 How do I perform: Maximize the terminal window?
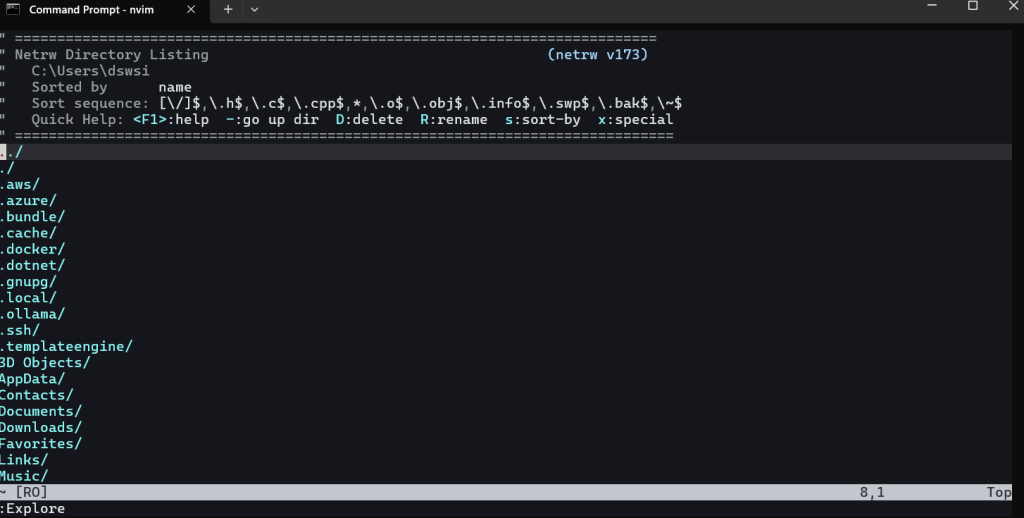click(972, 6)
